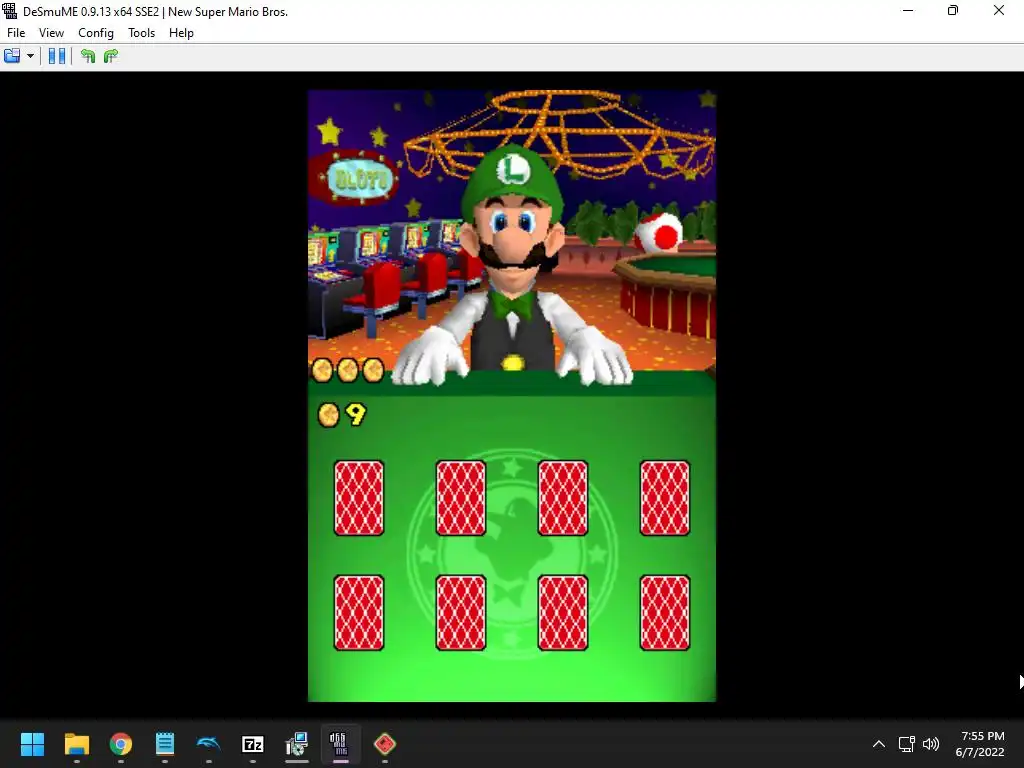Flip the first card in the bottom row
Screen dimensions: 1024x768
pos(359,613)
